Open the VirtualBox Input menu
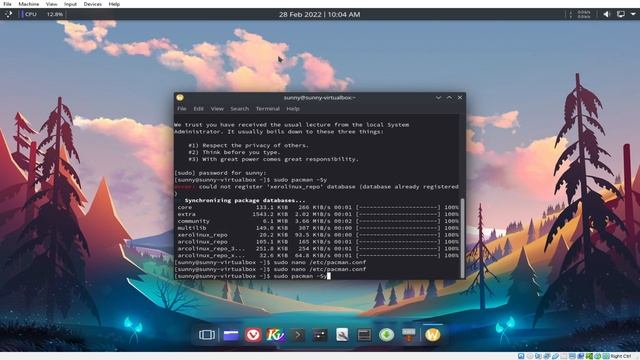 [x=70, y=4]
